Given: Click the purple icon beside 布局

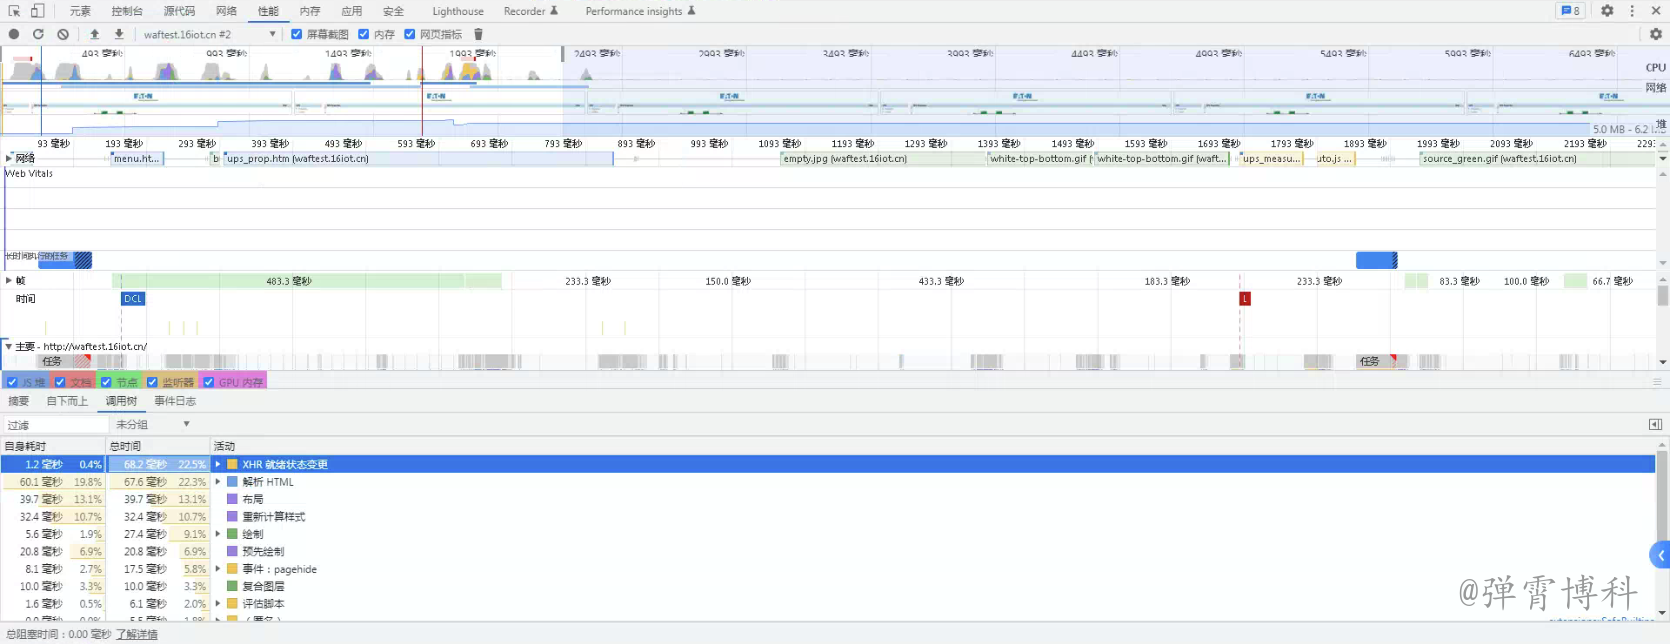Looking at the screenshot, I should coord(232,499).
